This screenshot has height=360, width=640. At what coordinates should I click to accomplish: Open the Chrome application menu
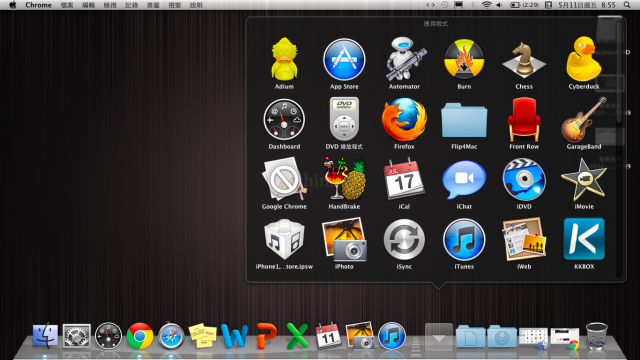pyautogui.click(x=38, y=5)
